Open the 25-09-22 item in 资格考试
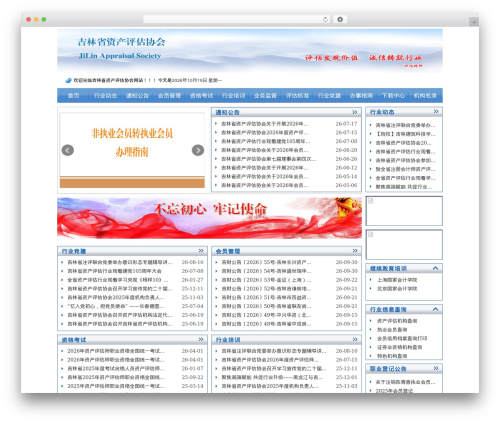The height and width of the screenshot is (423, 500). [116, 377]
